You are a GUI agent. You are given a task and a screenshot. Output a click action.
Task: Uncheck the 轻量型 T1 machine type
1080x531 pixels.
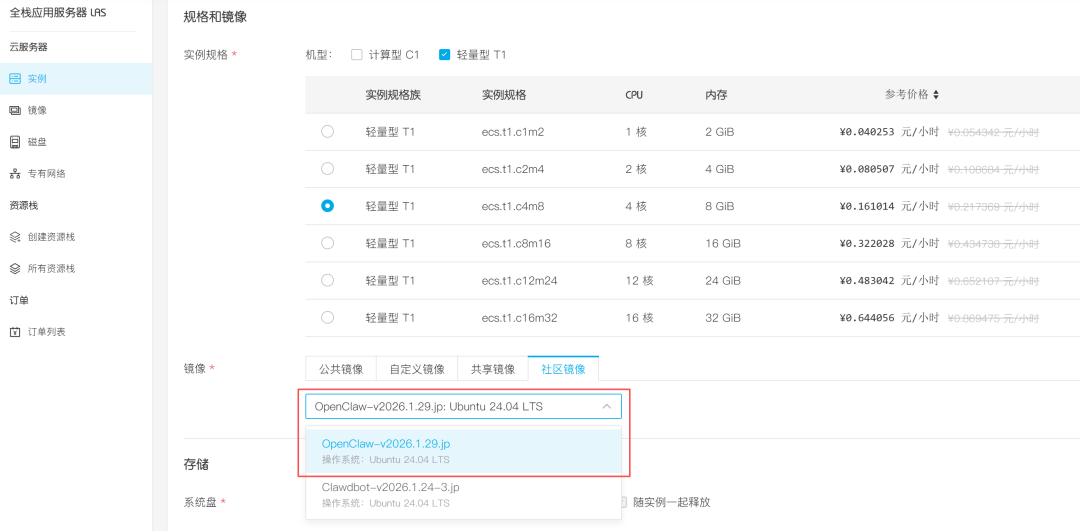pos(444,54)
